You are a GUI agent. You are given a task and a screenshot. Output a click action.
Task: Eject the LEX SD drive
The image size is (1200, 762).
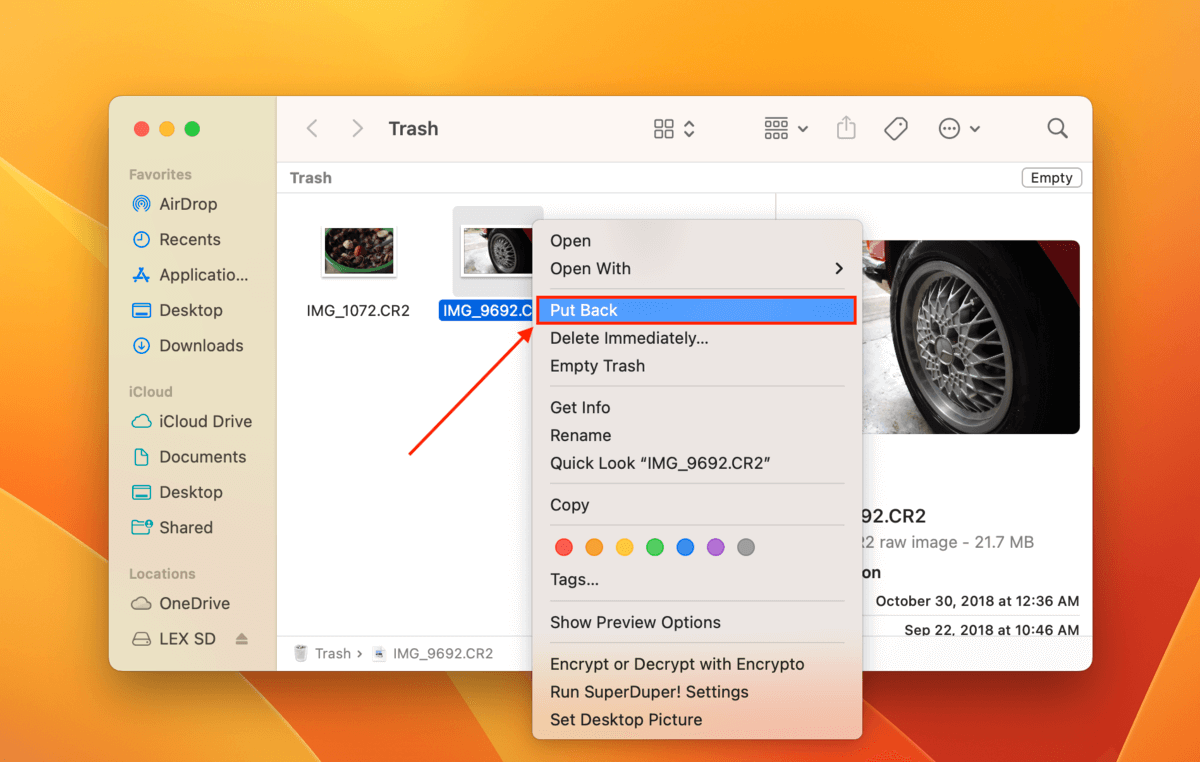click(241, 639)
